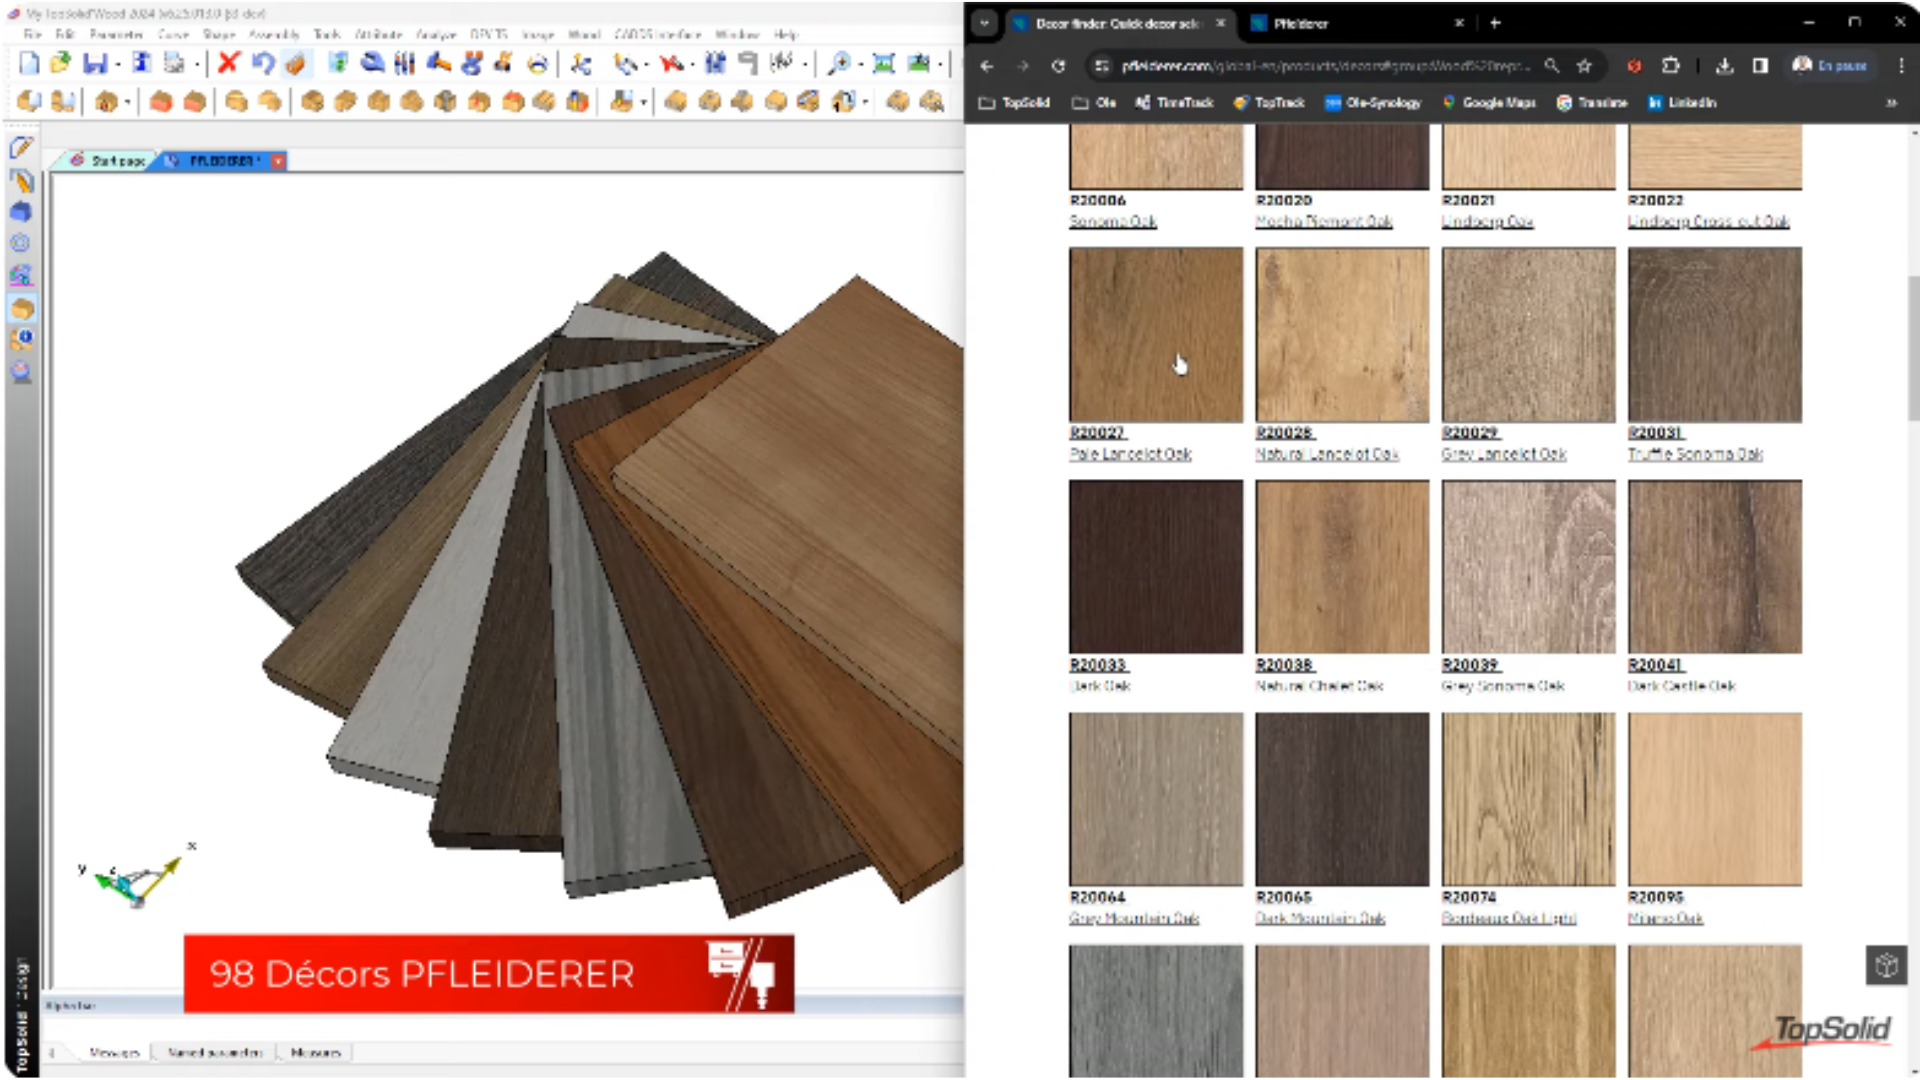The height and width of the screenshot is (1080, 1920).
Task: Open the Shape menu in TopSolid
Action: click(219, 34)
